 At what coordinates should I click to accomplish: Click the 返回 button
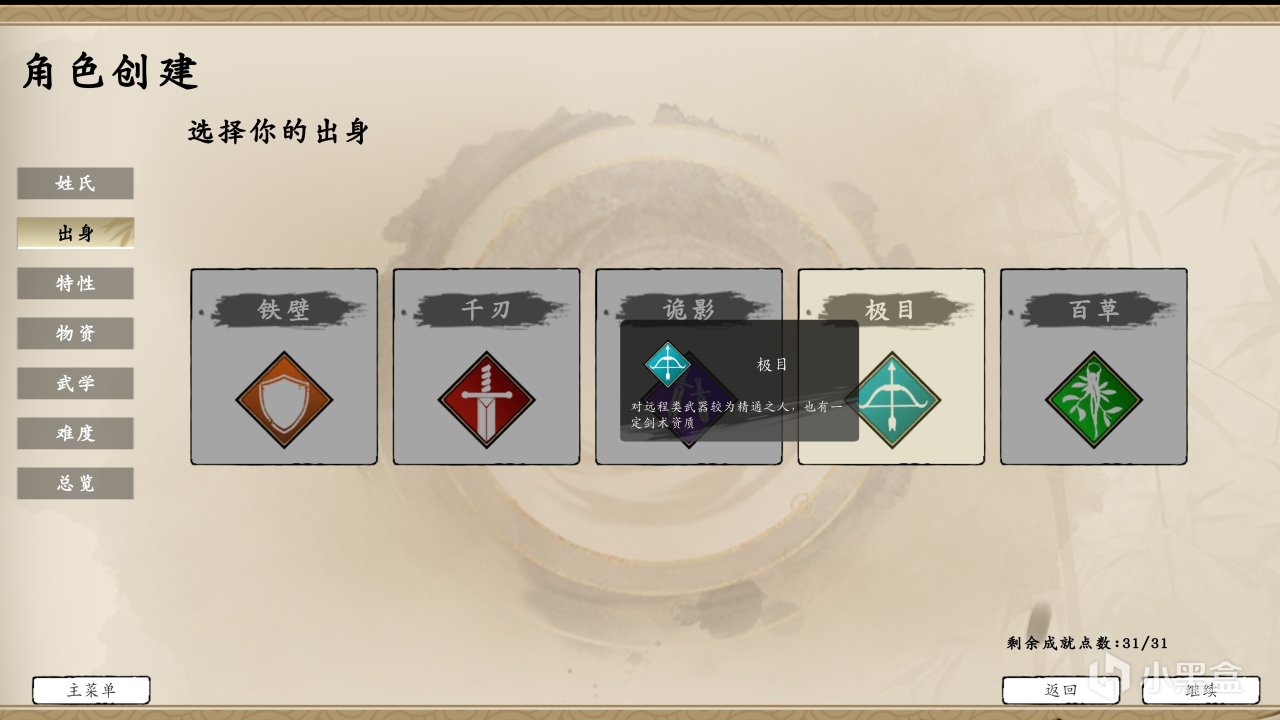(1061, 690)
